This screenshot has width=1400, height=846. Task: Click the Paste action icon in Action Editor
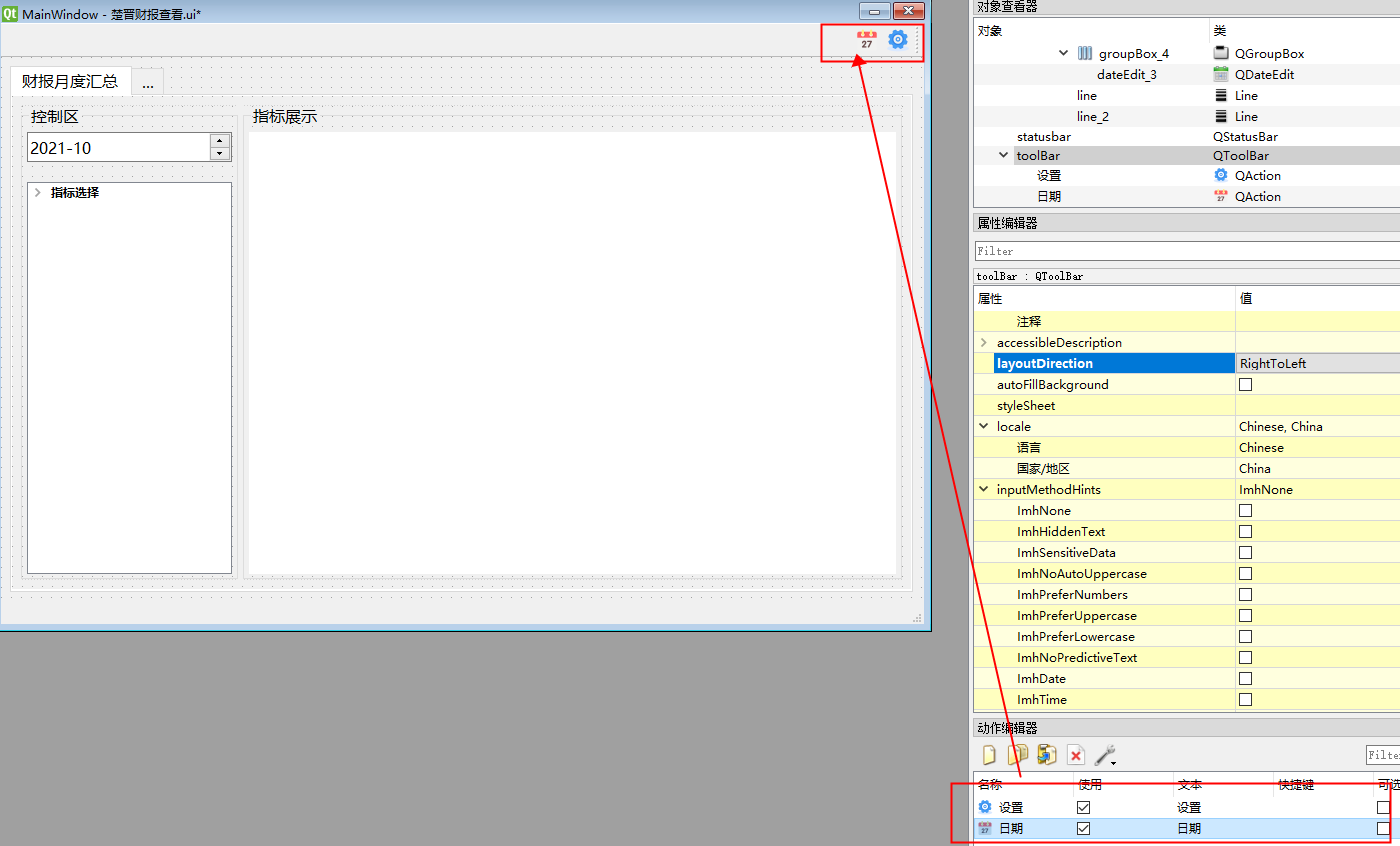1047,755
